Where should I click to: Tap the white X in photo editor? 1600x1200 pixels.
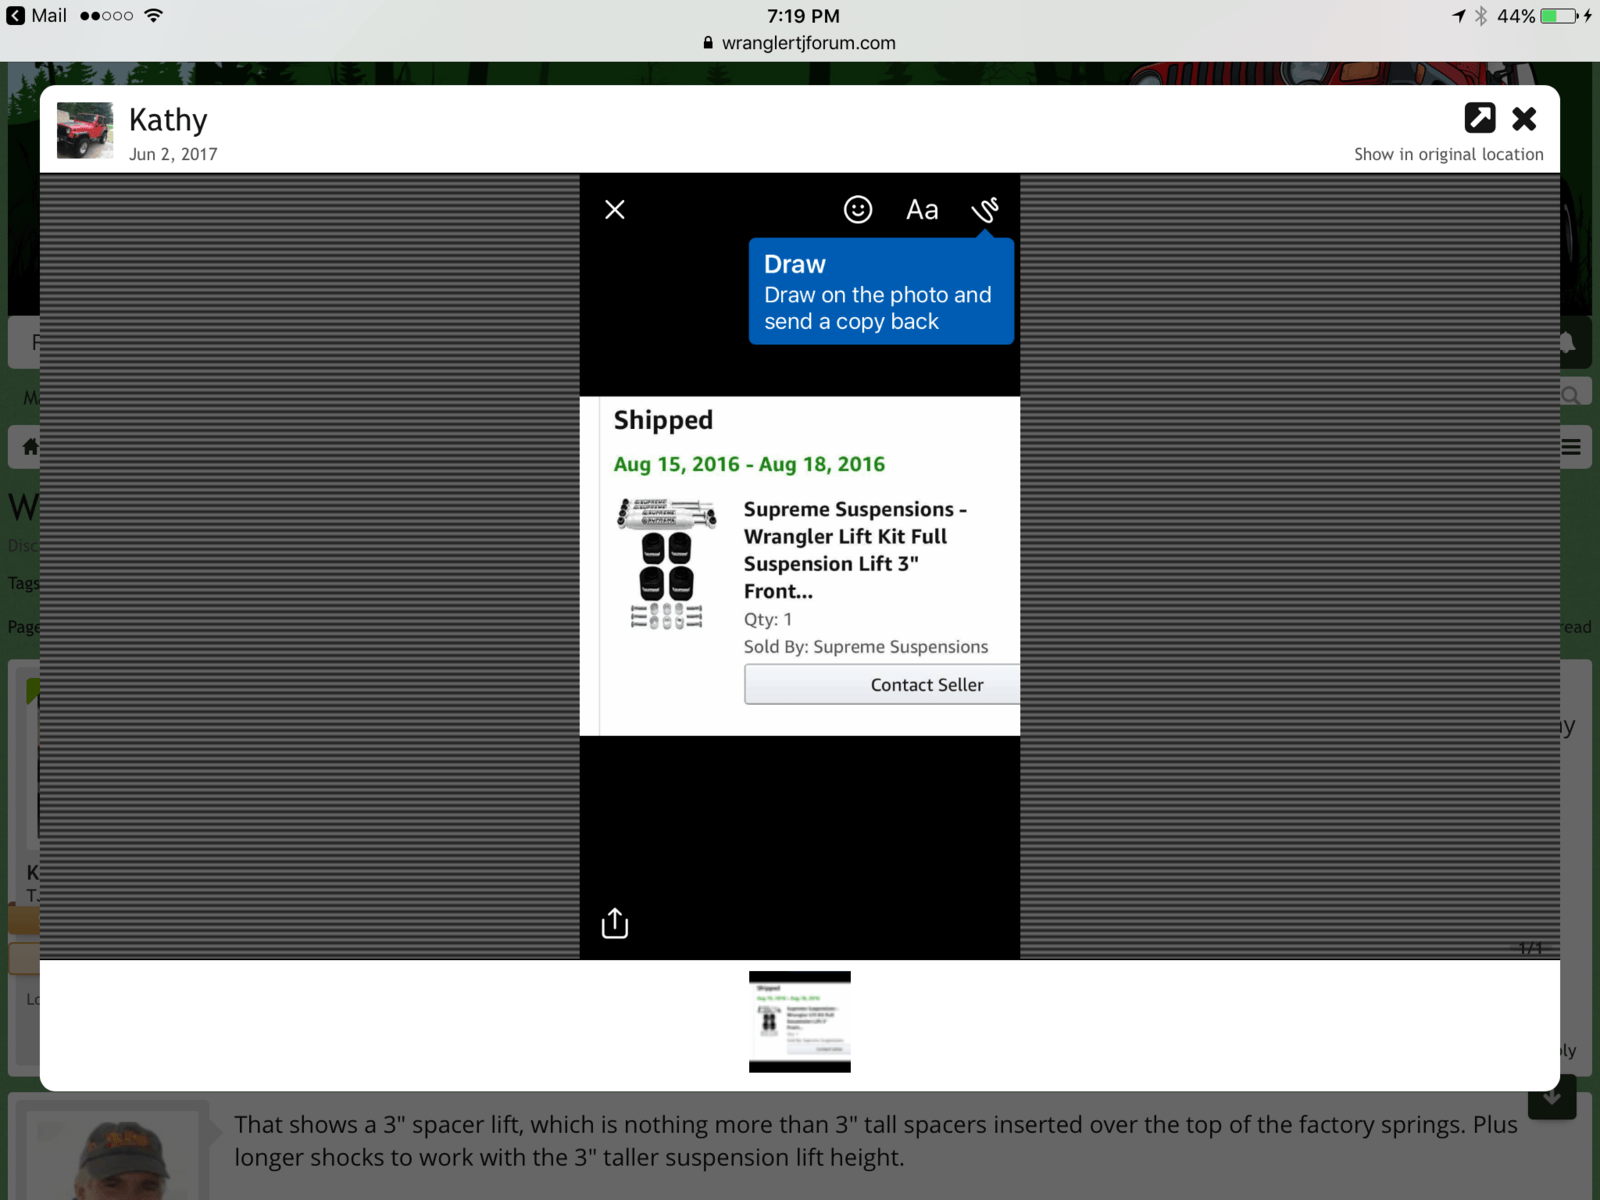click(615, 210)
